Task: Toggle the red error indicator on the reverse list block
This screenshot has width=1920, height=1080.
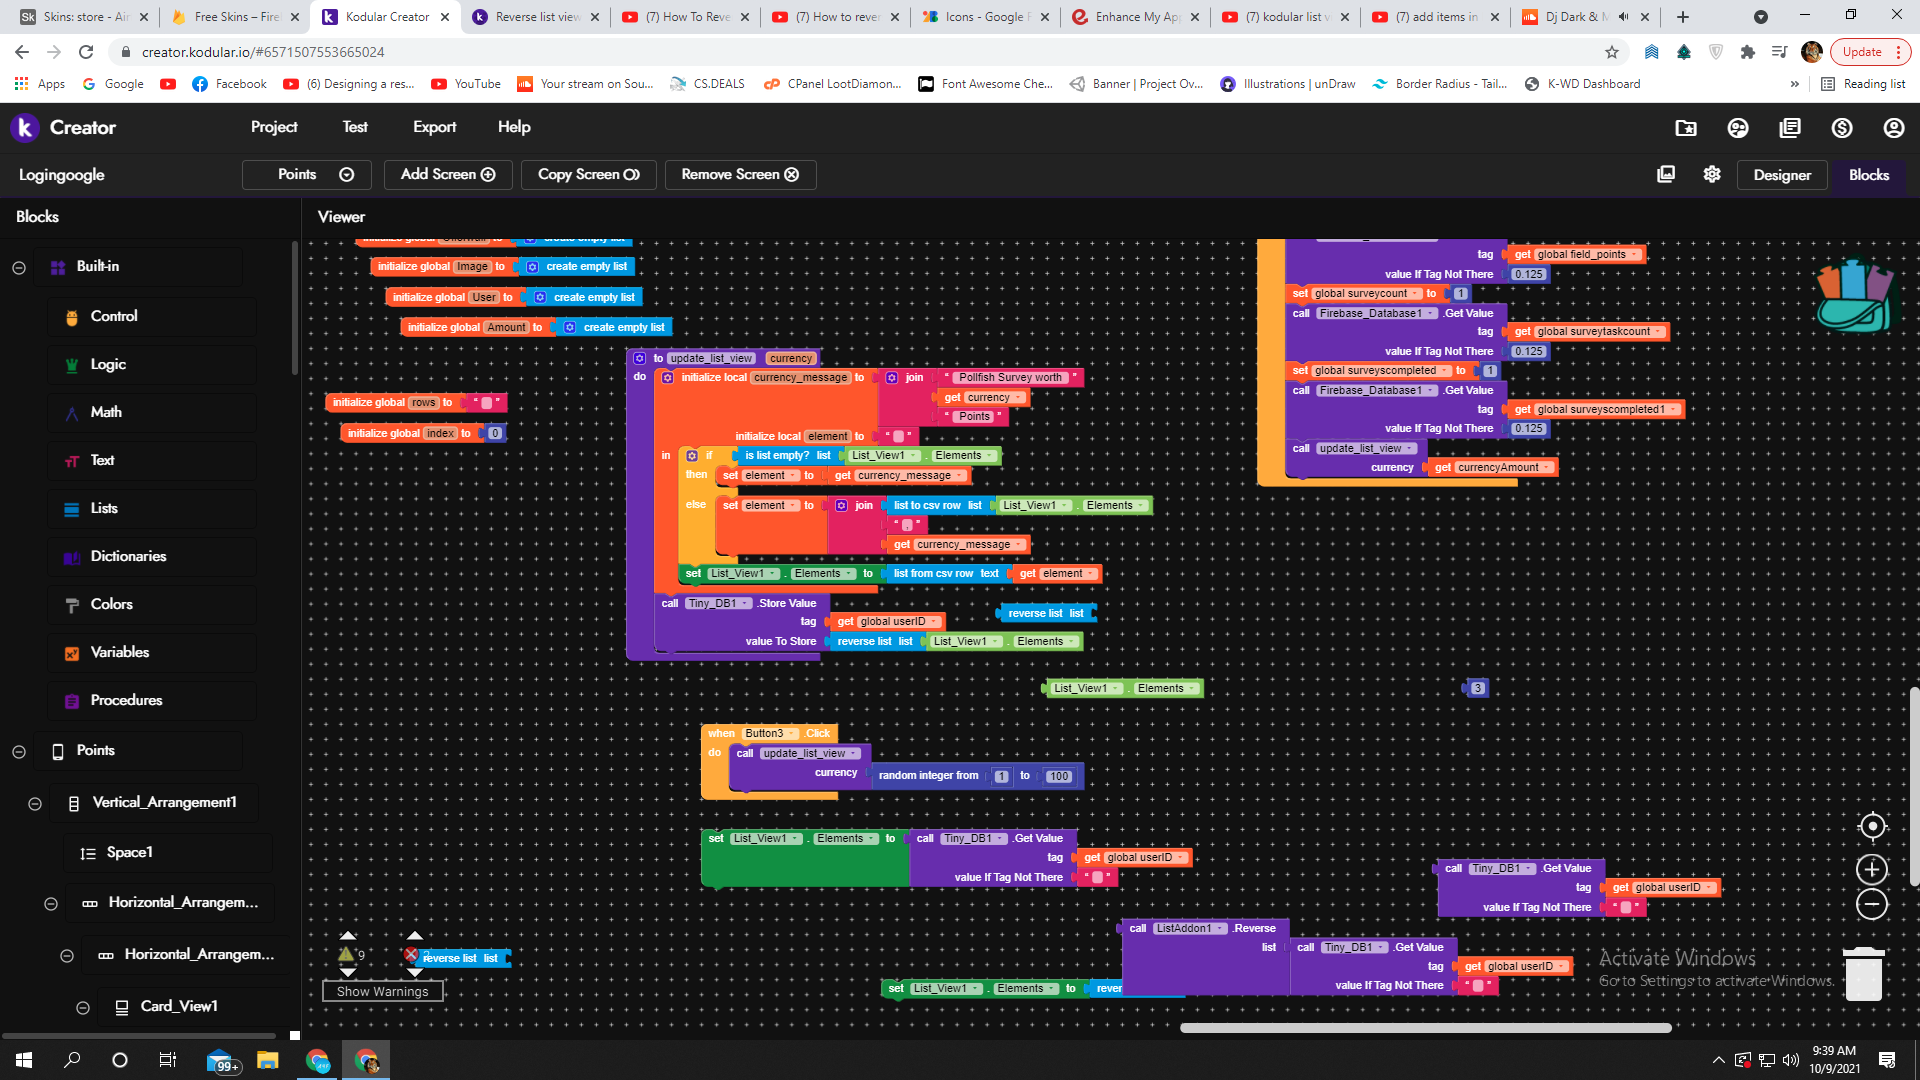Action: [411, 955]
